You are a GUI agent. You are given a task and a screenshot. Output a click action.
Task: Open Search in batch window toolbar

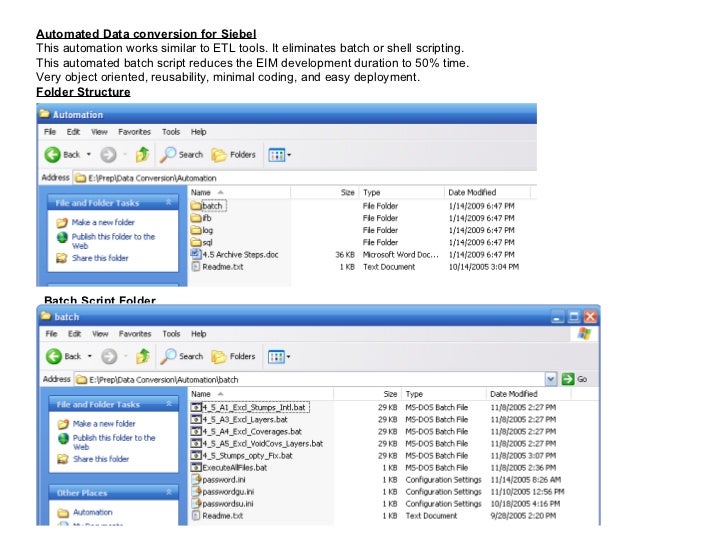pyautogui.click(x=182, y=356)
